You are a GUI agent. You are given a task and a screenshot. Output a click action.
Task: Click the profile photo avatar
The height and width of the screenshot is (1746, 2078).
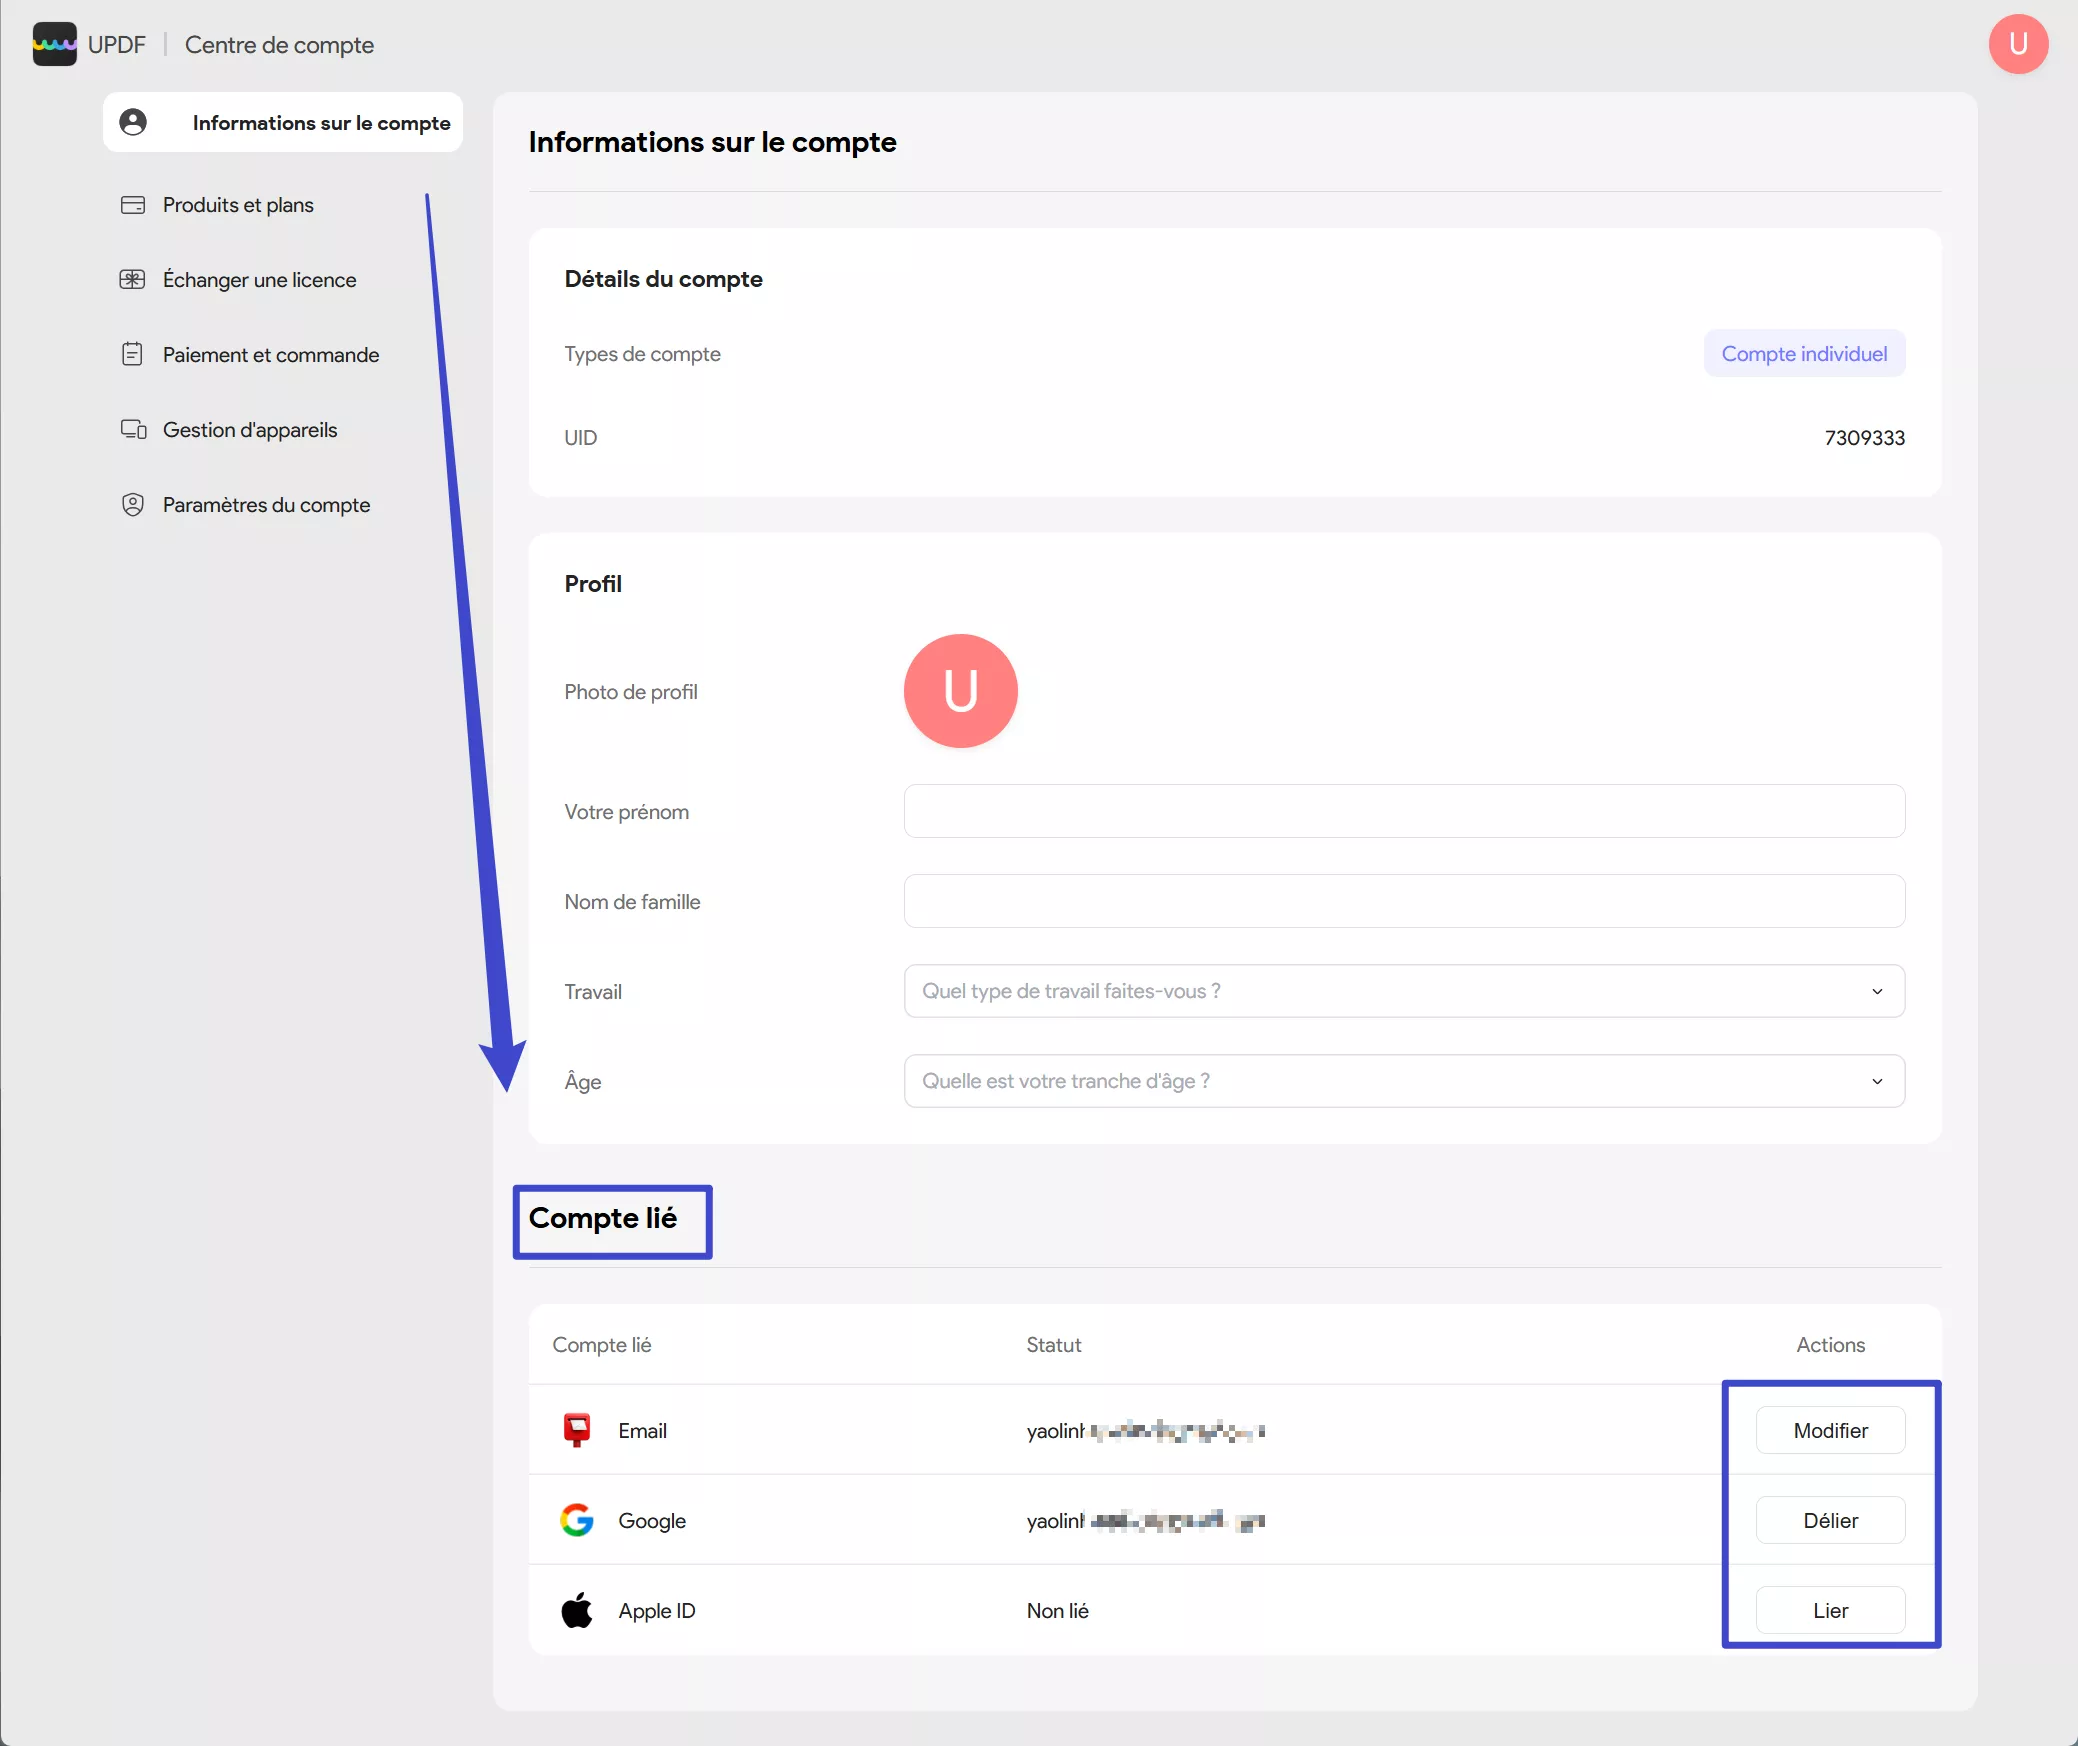point(961,691)
